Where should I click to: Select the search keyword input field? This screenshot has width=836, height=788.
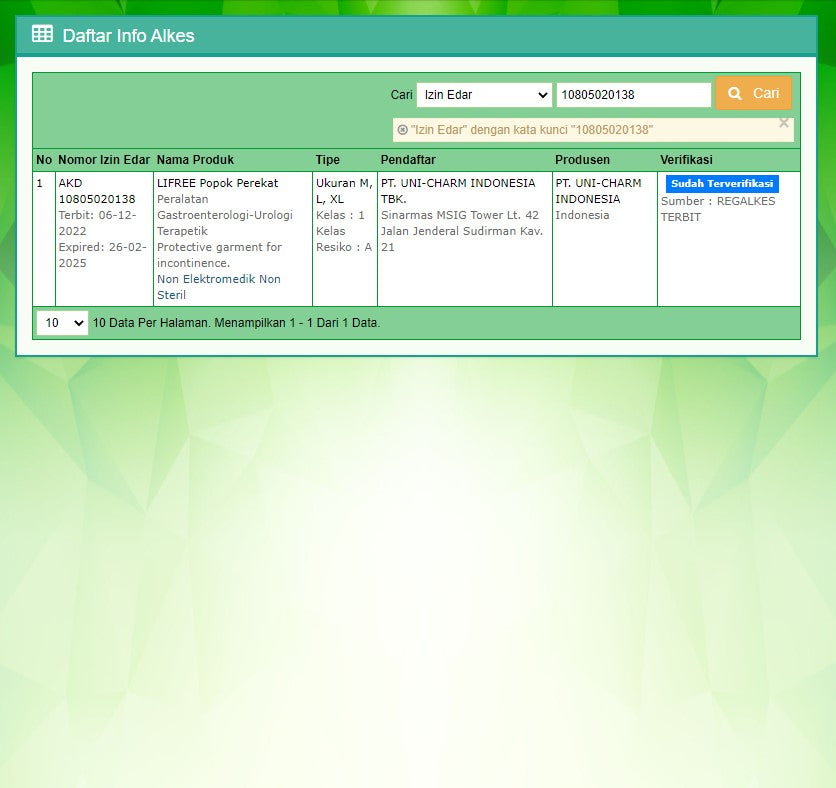click(634, 94)
